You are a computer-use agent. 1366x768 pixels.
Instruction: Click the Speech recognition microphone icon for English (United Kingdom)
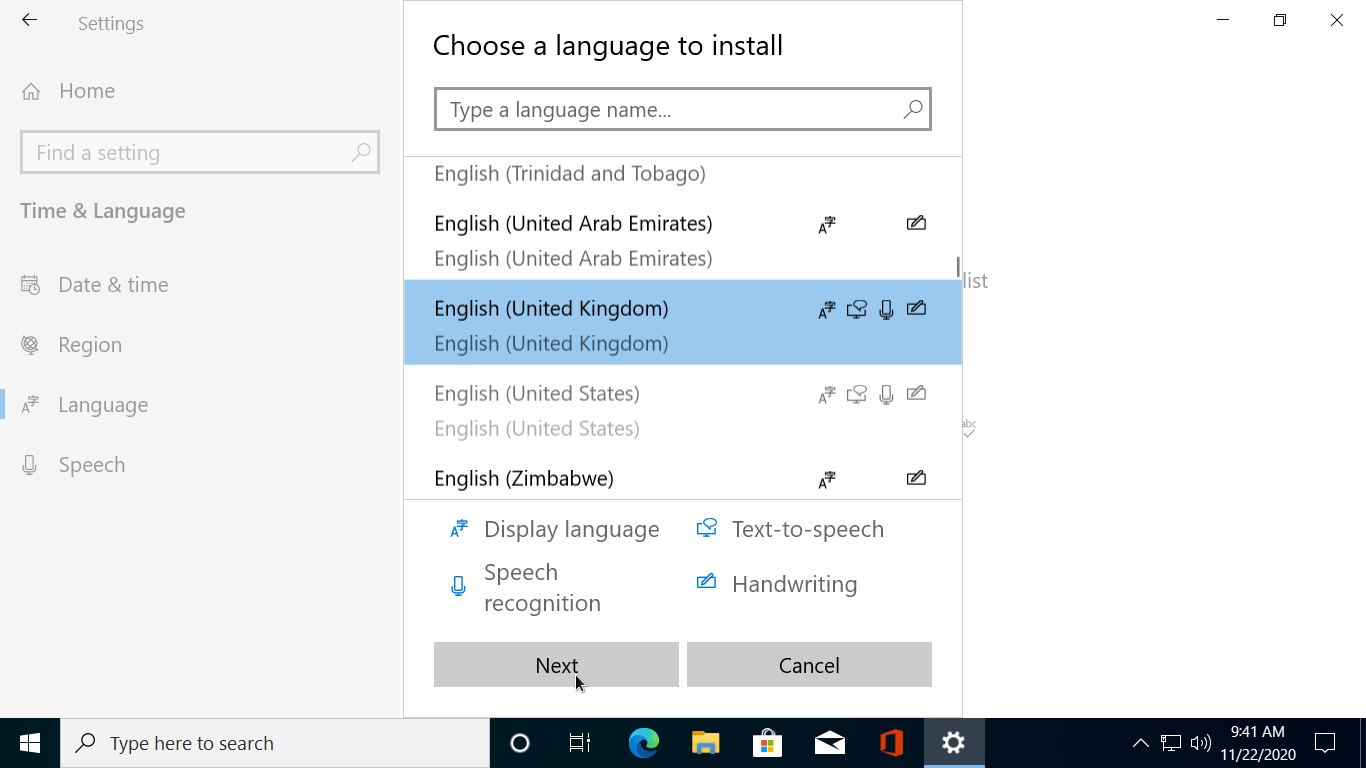886,309
